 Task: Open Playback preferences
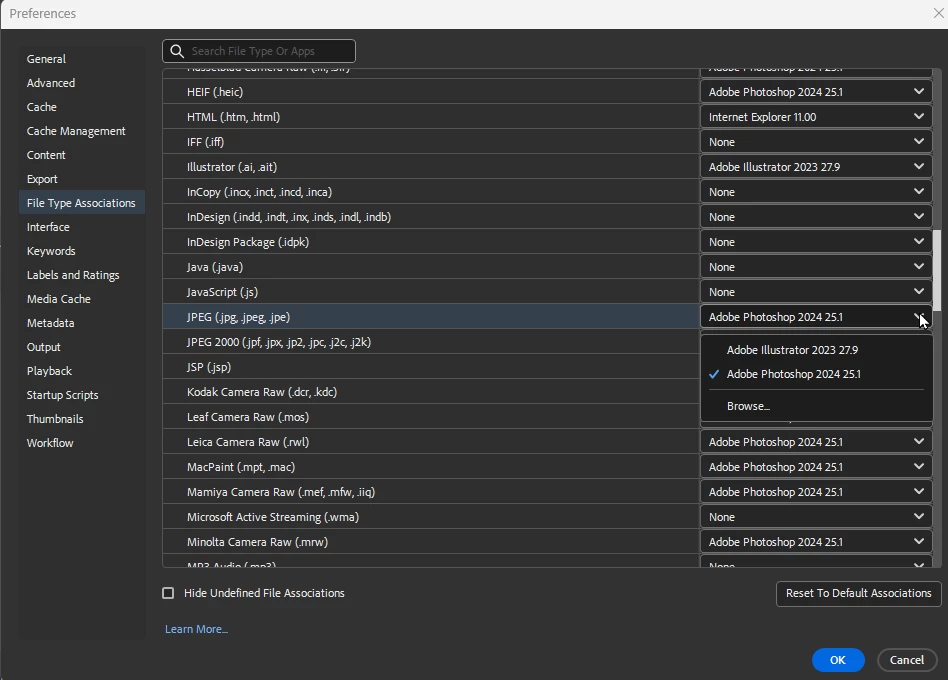(x=49, y=371)
